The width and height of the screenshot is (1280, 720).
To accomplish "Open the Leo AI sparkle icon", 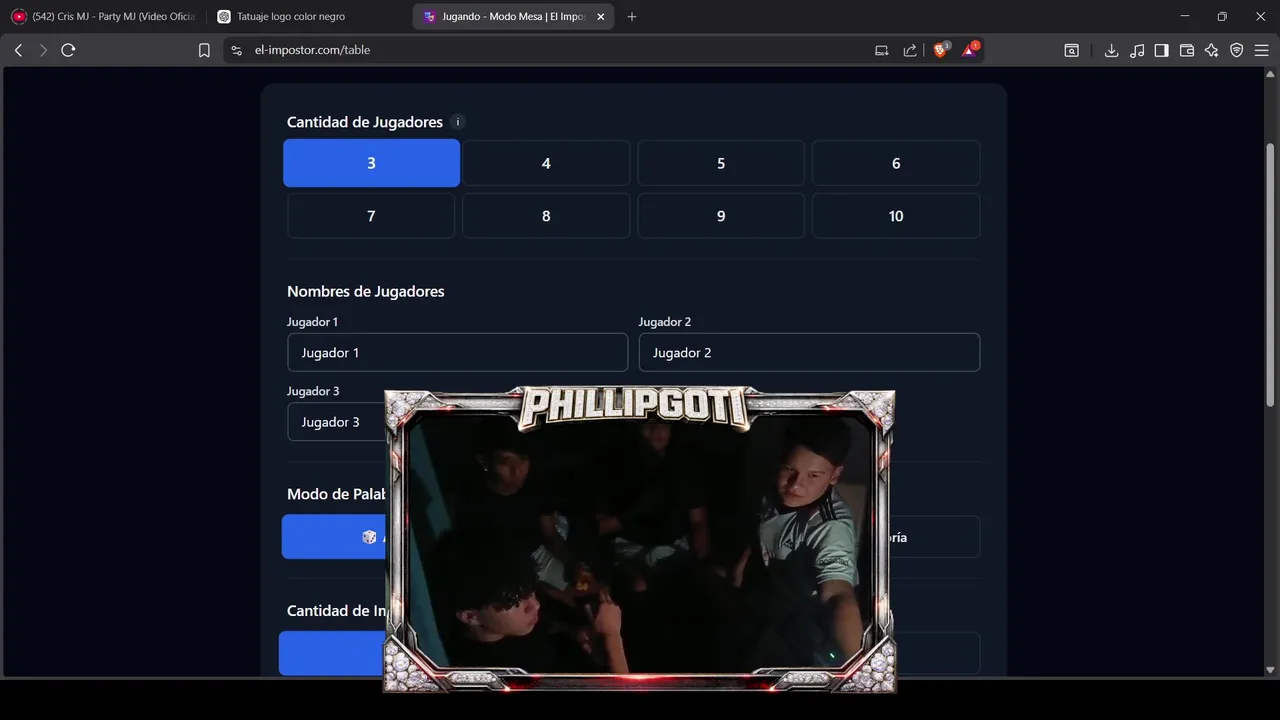I will point(1211,50).
